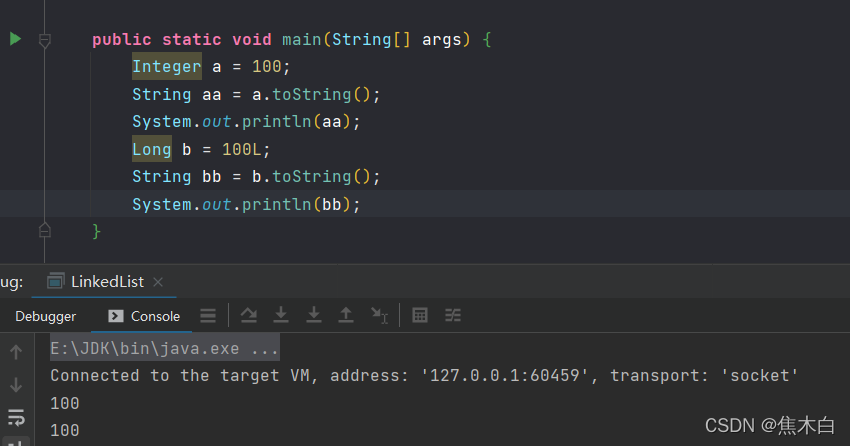Click the Trace Current Stream Chain icon
Image resolution: width=850 pixels, height=446 pixels.
click(453, 315)
